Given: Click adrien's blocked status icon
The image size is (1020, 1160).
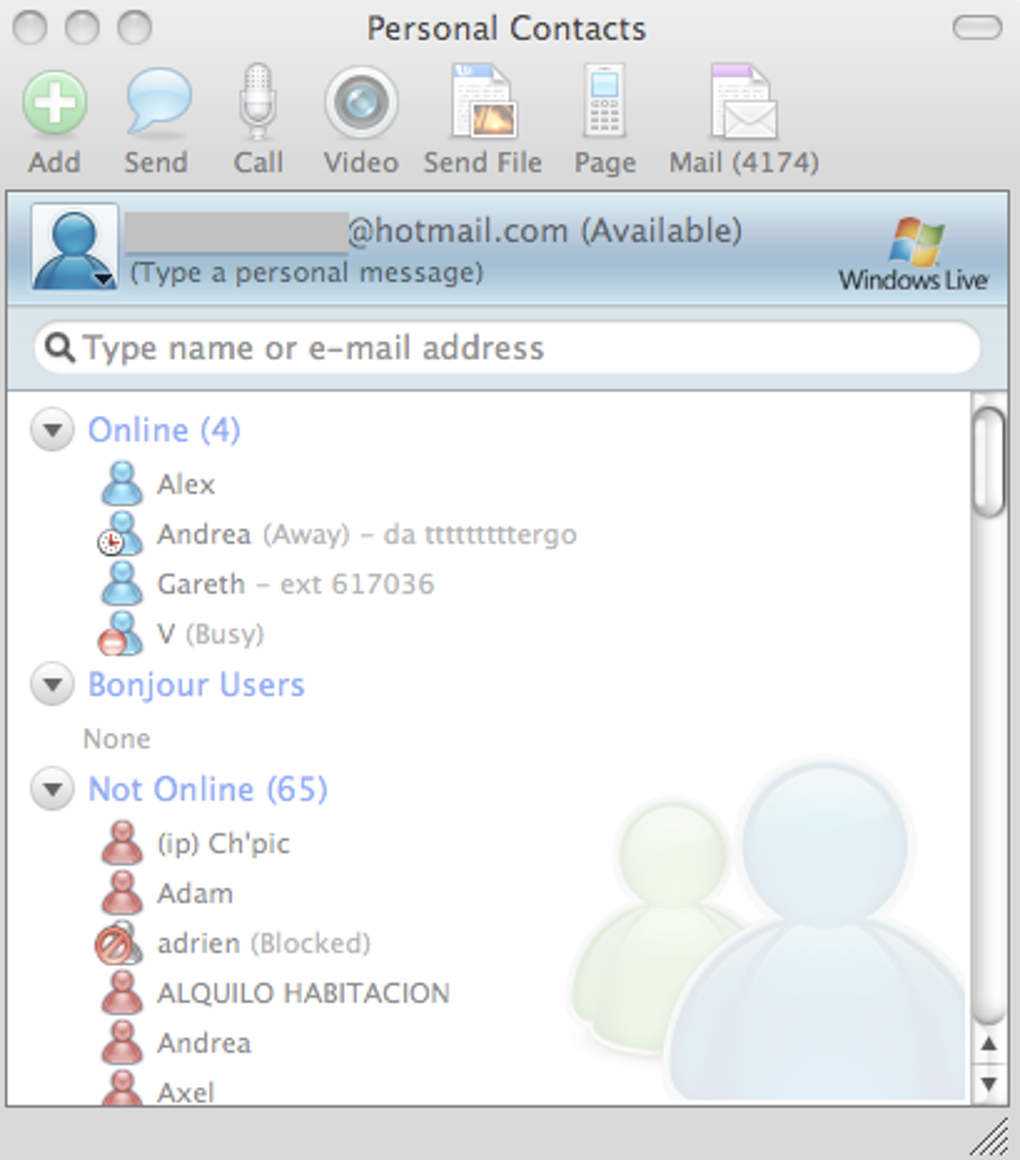Looking at the screenshot, I should point(118,942).
